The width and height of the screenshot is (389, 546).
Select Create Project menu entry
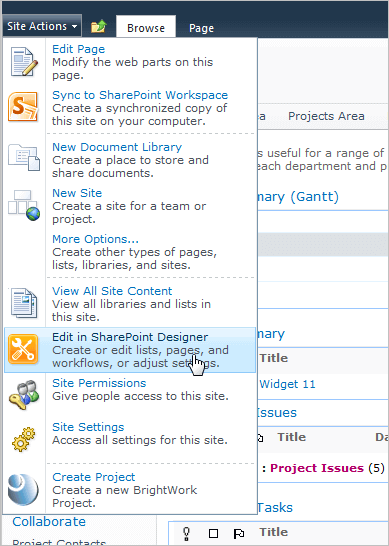click(x=130, y=490)
